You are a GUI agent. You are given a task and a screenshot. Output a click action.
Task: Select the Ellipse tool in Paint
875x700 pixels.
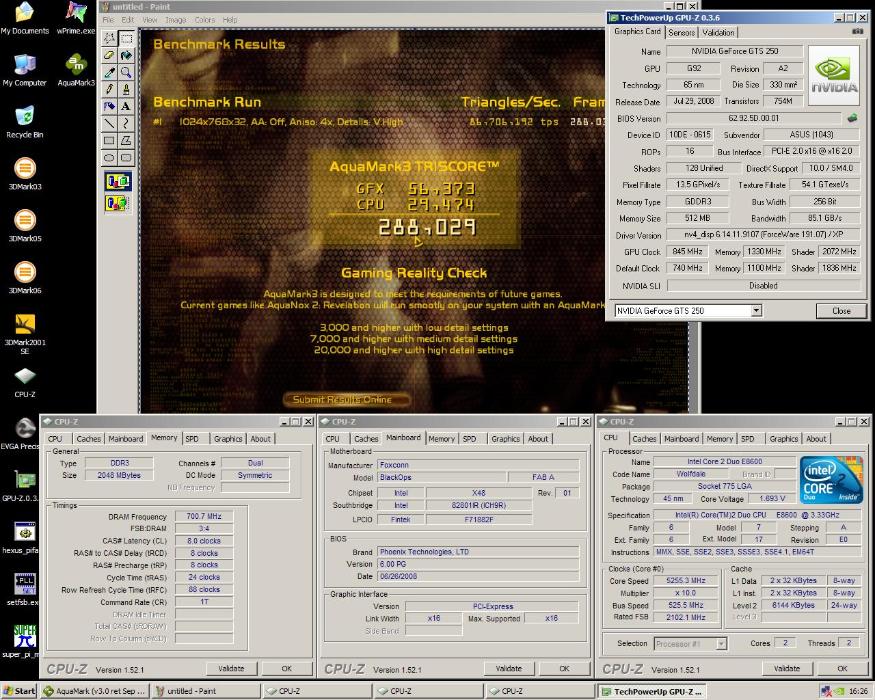(x=109, y=157)
